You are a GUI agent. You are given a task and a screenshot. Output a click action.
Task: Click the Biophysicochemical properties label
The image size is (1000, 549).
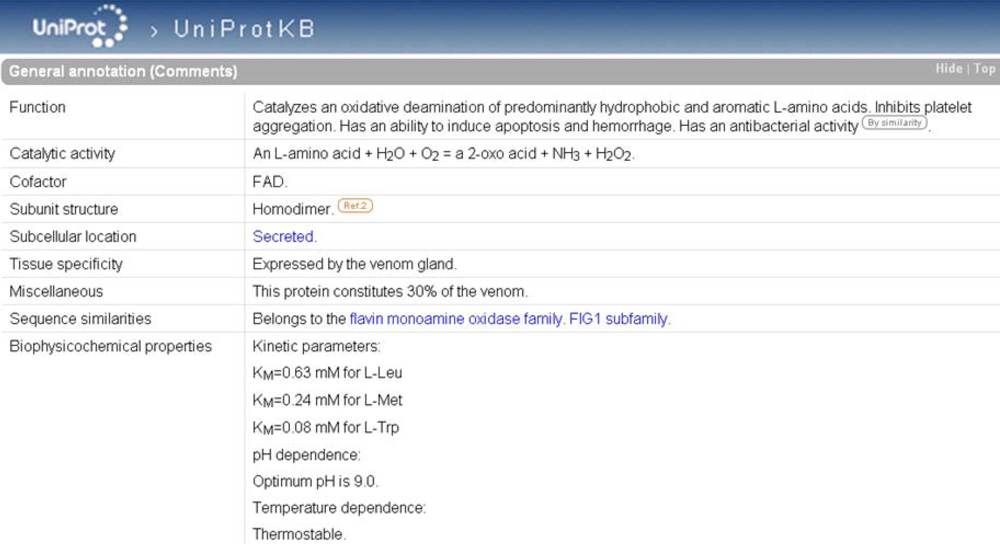pyautogui.click(x=110, y=346)
